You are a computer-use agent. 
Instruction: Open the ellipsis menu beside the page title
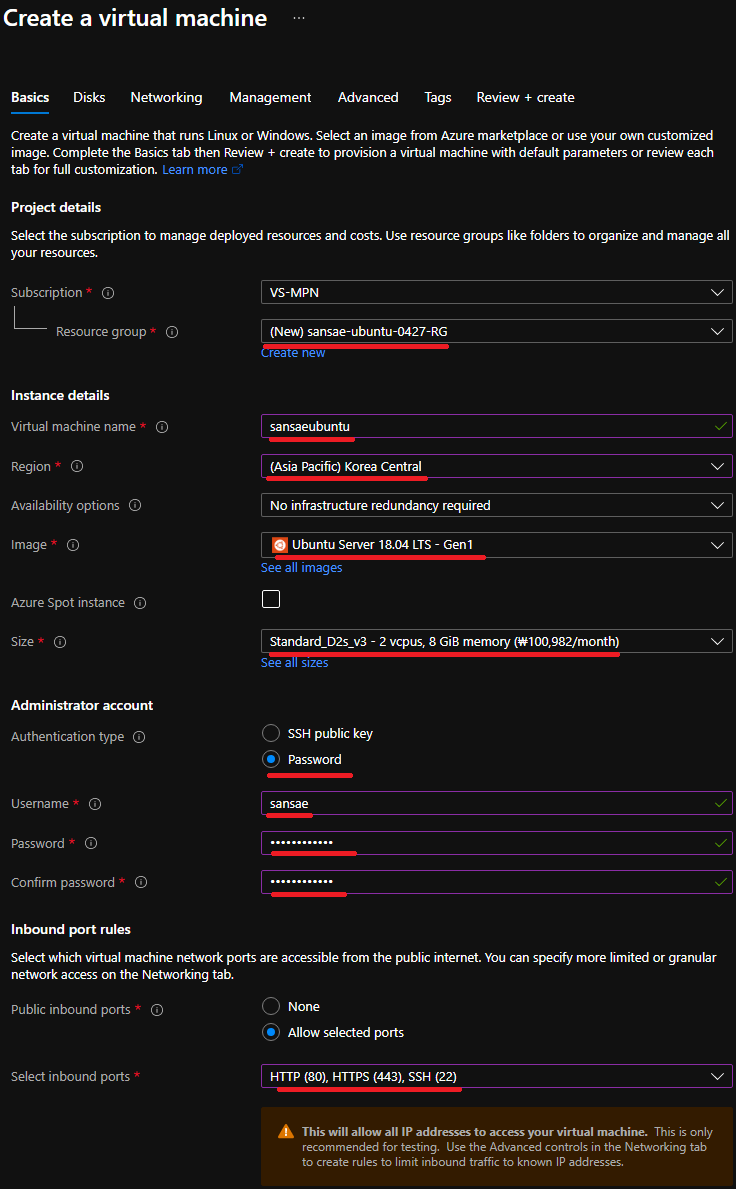[x=299, y=19]
